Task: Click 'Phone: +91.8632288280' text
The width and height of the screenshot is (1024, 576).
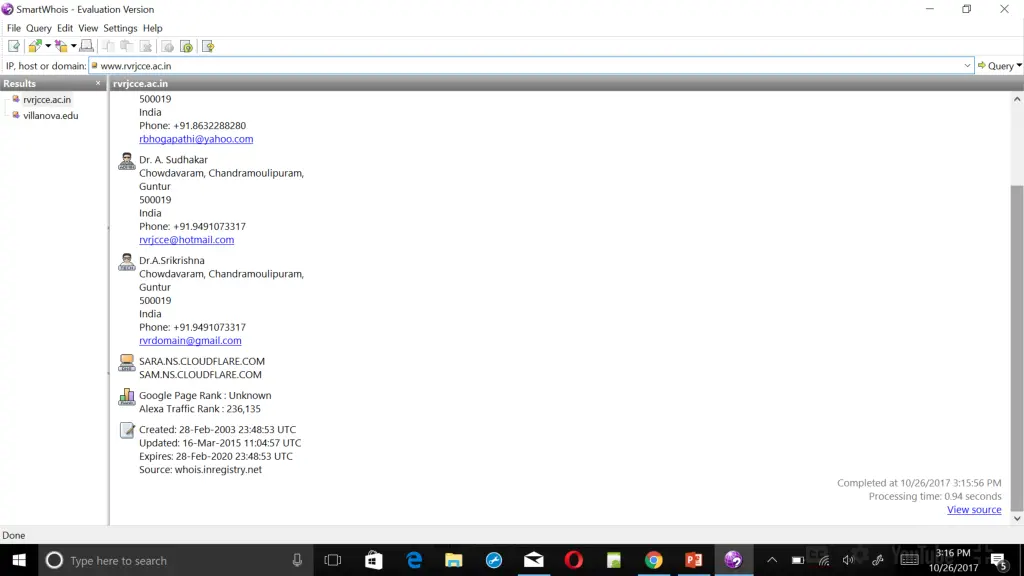Action: click(x=193, y=125)
